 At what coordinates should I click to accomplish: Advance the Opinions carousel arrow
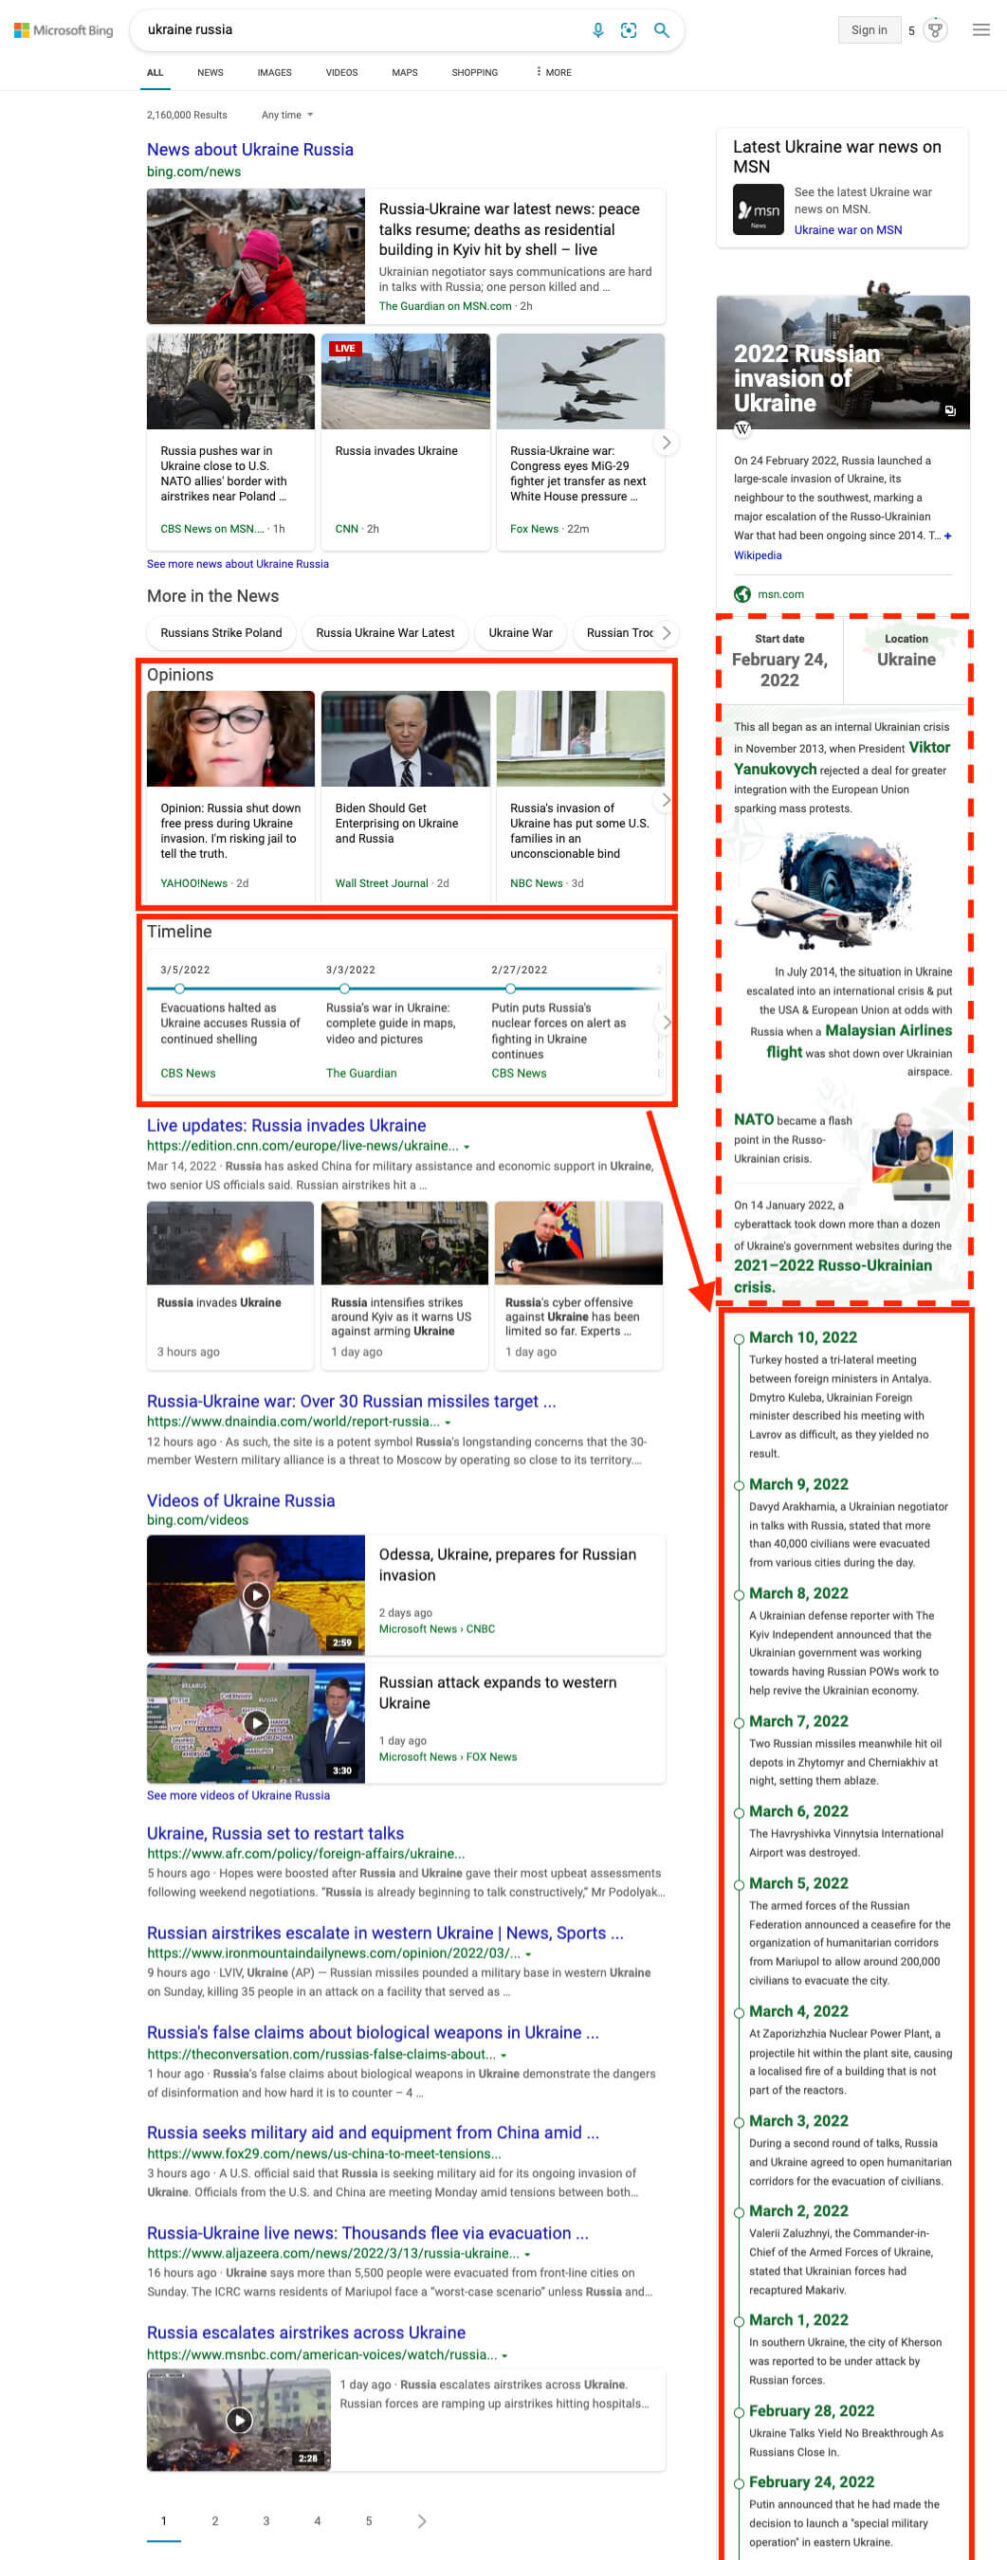point(666,800)
